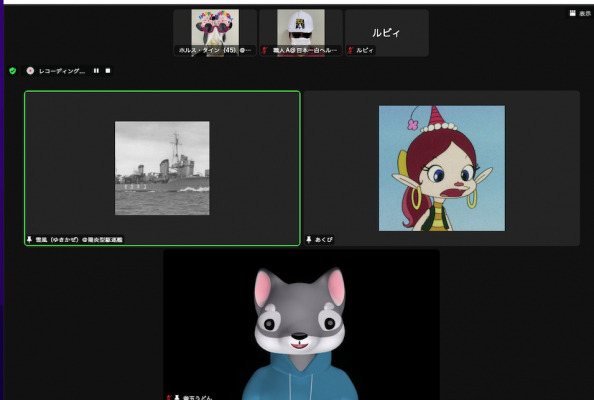Viewport: 594px width, 400px height.
Task: Select the 職人A participant thumbnail with white helmet
Action: tap(301, 33)
